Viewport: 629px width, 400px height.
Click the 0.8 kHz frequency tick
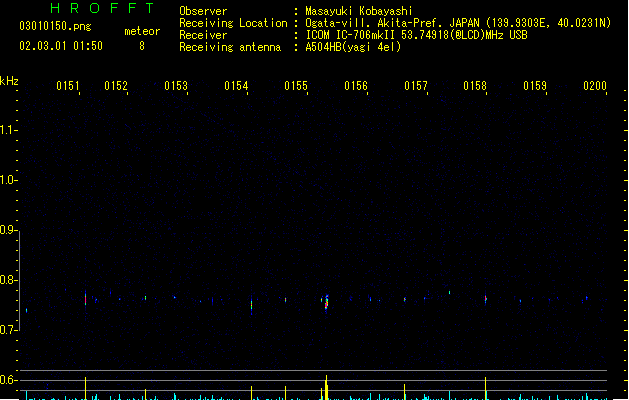click(x=8, y=280)
